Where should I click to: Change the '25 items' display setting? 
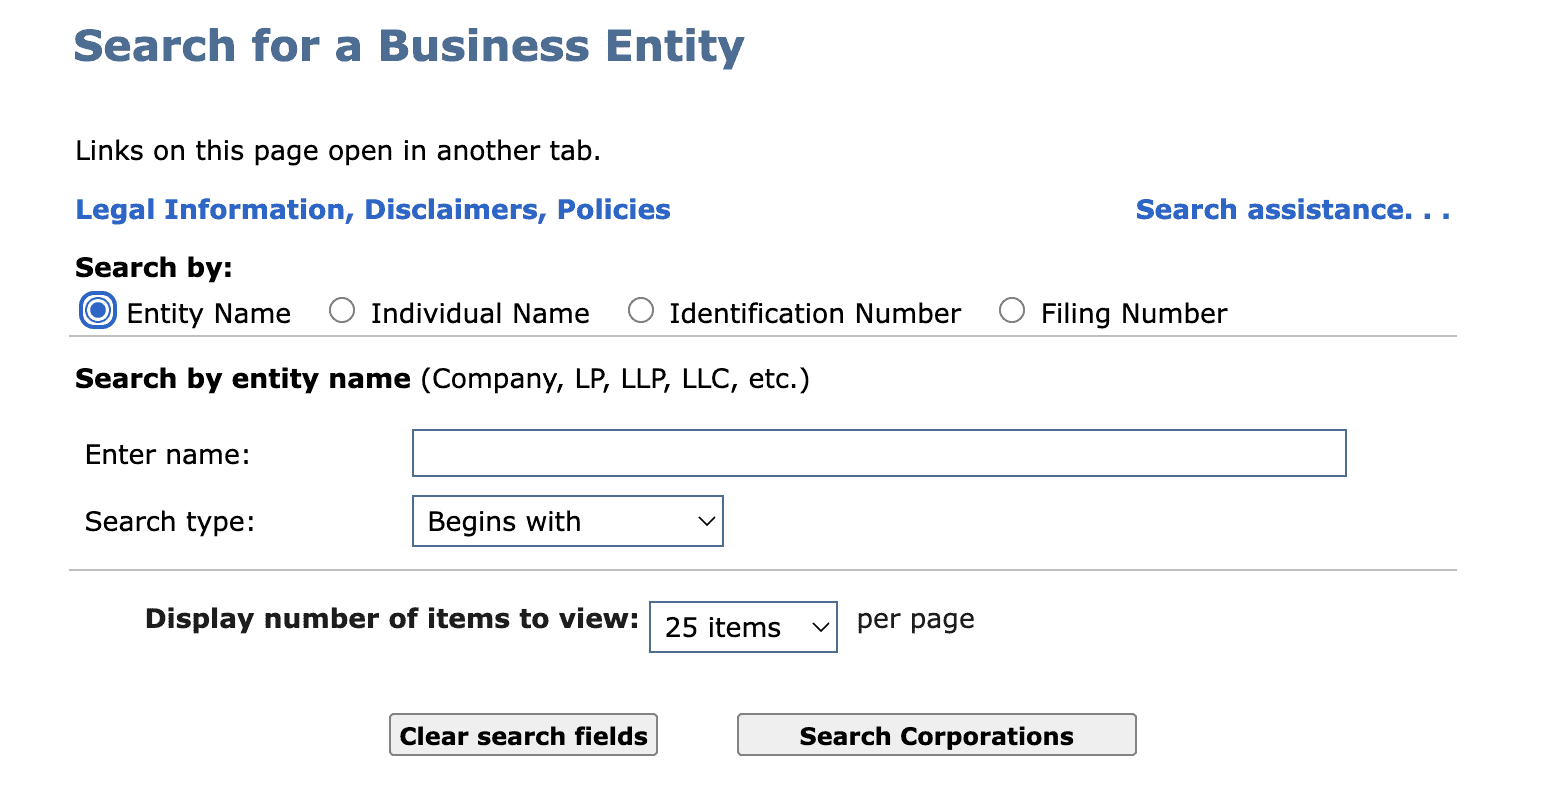tap(743, 627)
